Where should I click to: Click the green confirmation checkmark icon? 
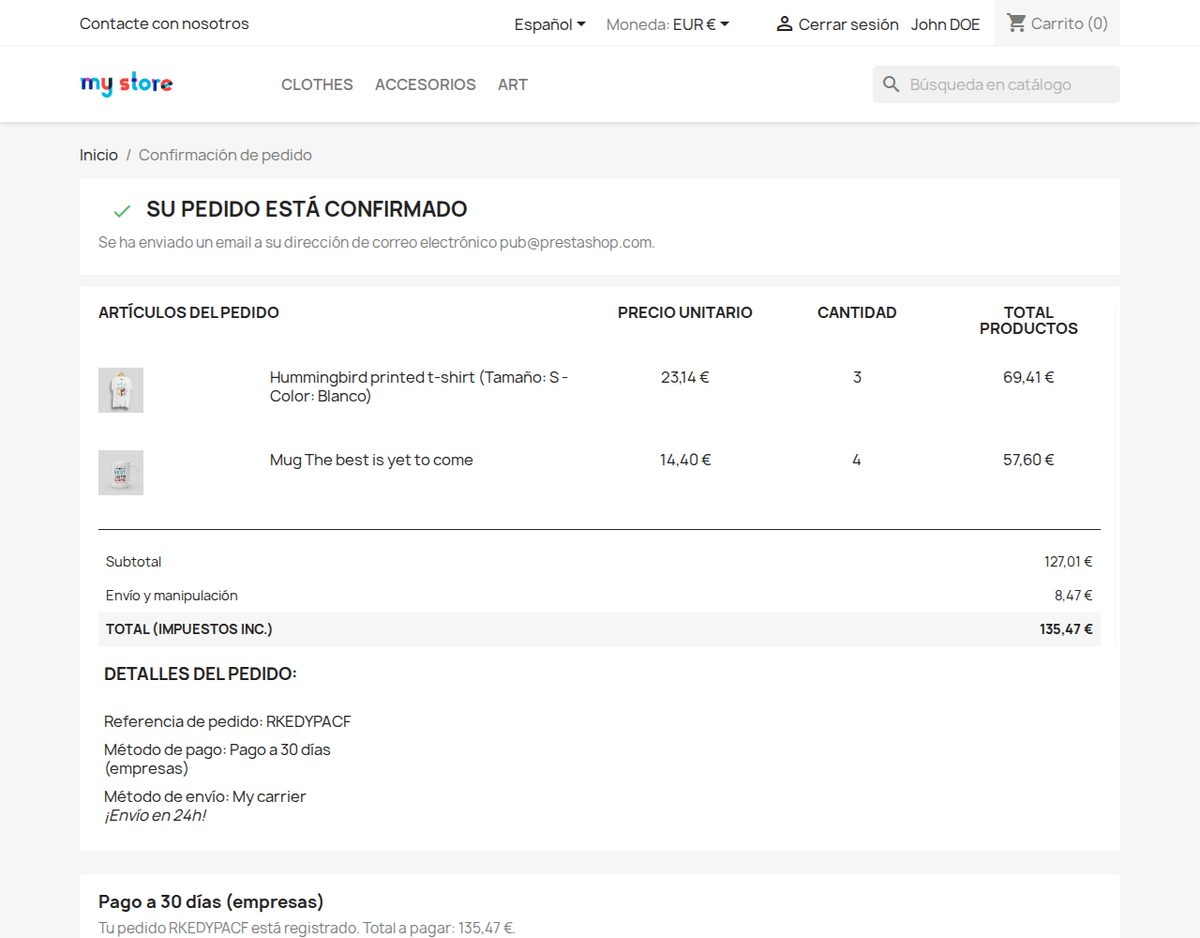(x=122, y=211)
